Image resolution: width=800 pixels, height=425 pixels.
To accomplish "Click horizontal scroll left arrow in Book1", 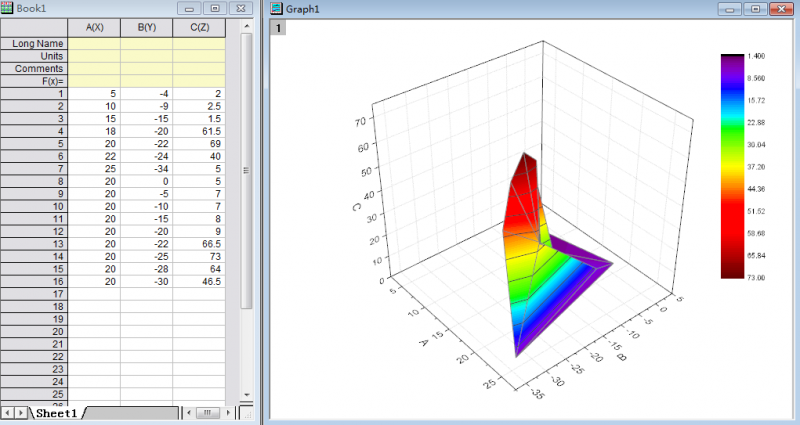I will click(189, 412).
